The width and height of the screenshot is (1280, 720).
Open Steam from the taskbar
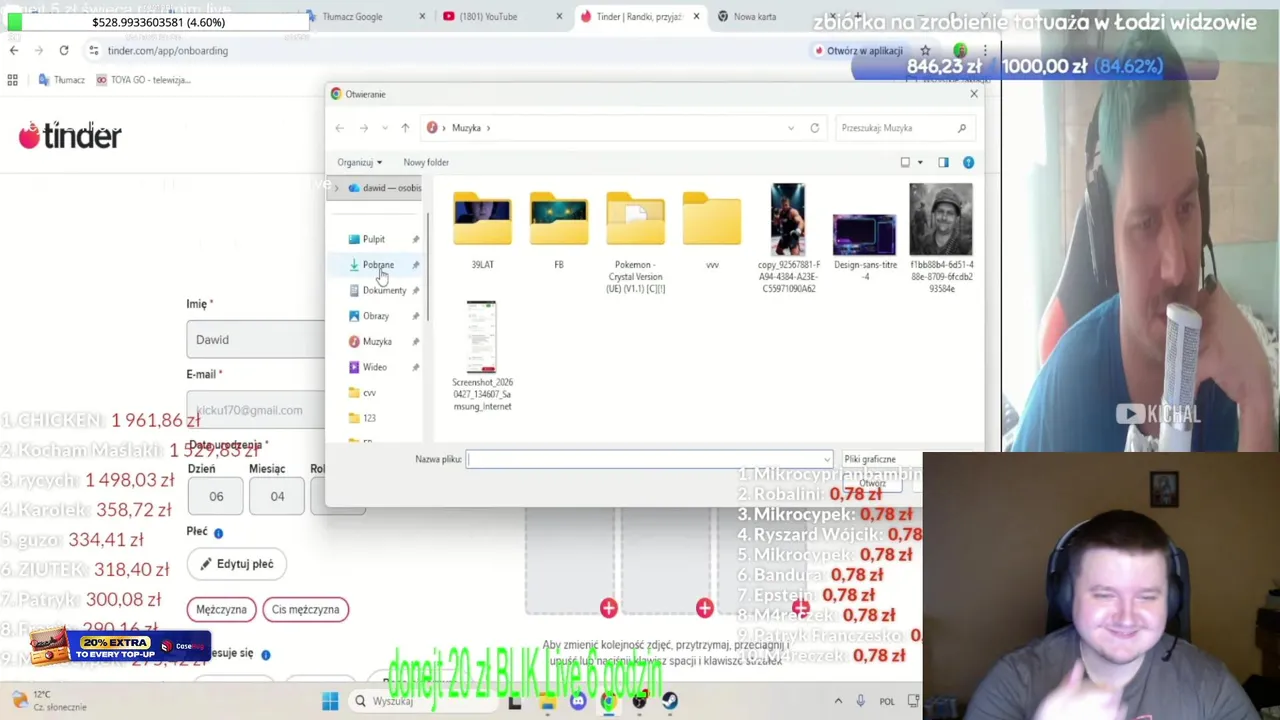point(670,701)
